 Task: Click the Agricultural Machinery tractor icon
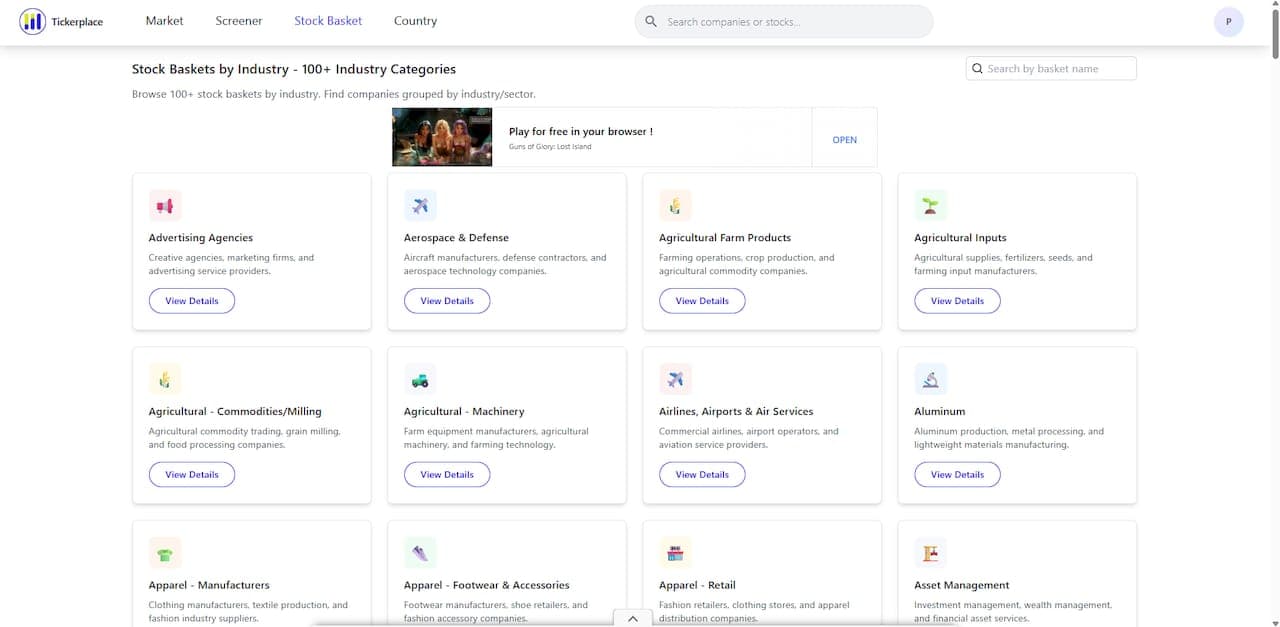coord(420,380)
